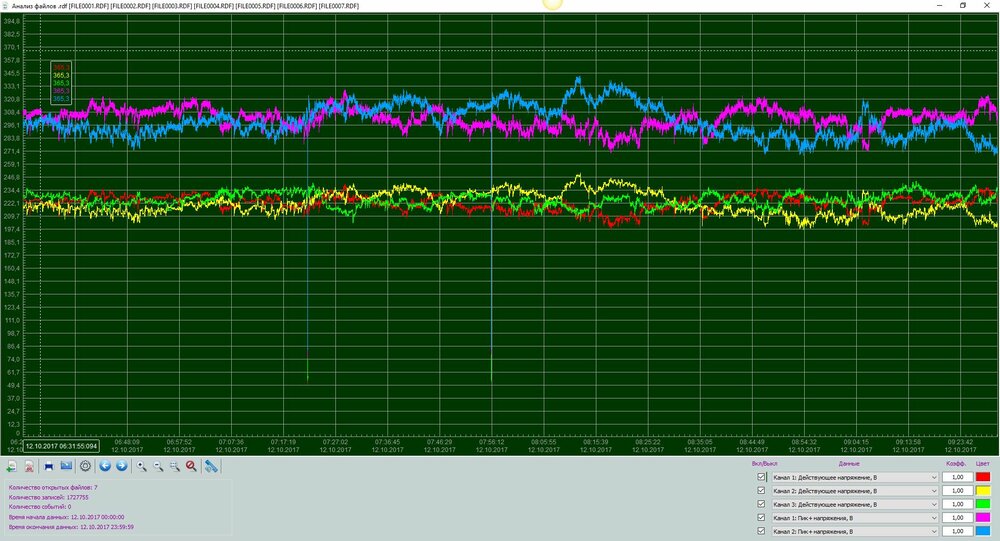Go back with blue left arrow
This screenshot has height=541, width=1000.
coord(105,466)
